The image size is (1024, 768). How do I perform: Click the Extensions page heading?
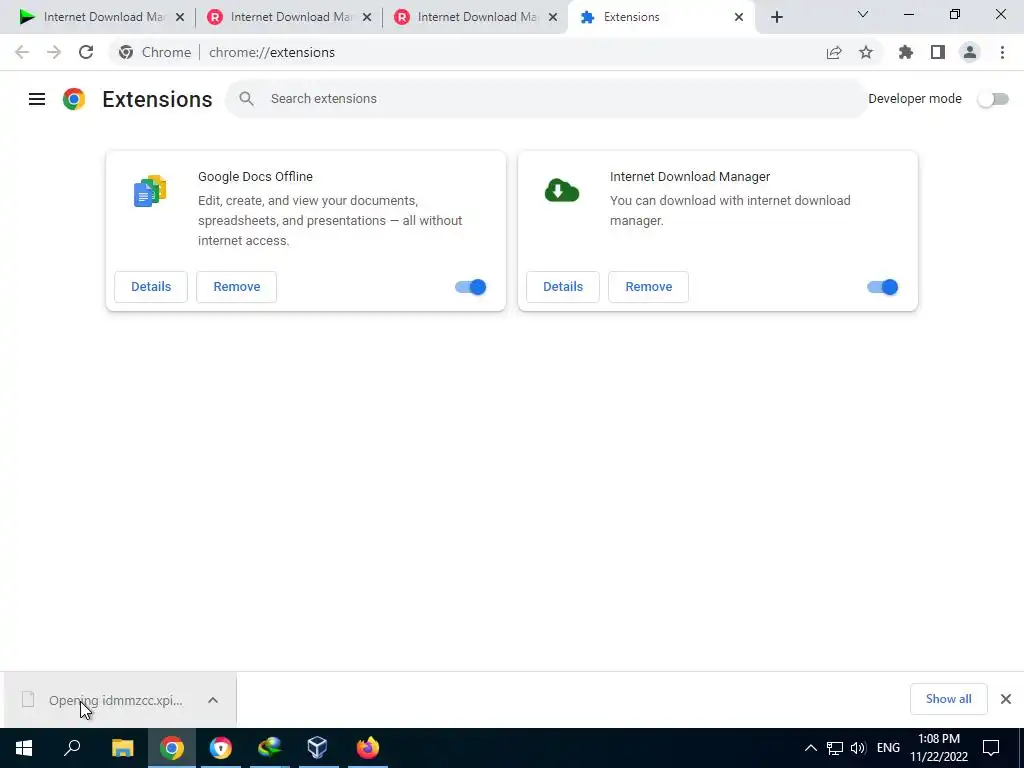[157, 99]
